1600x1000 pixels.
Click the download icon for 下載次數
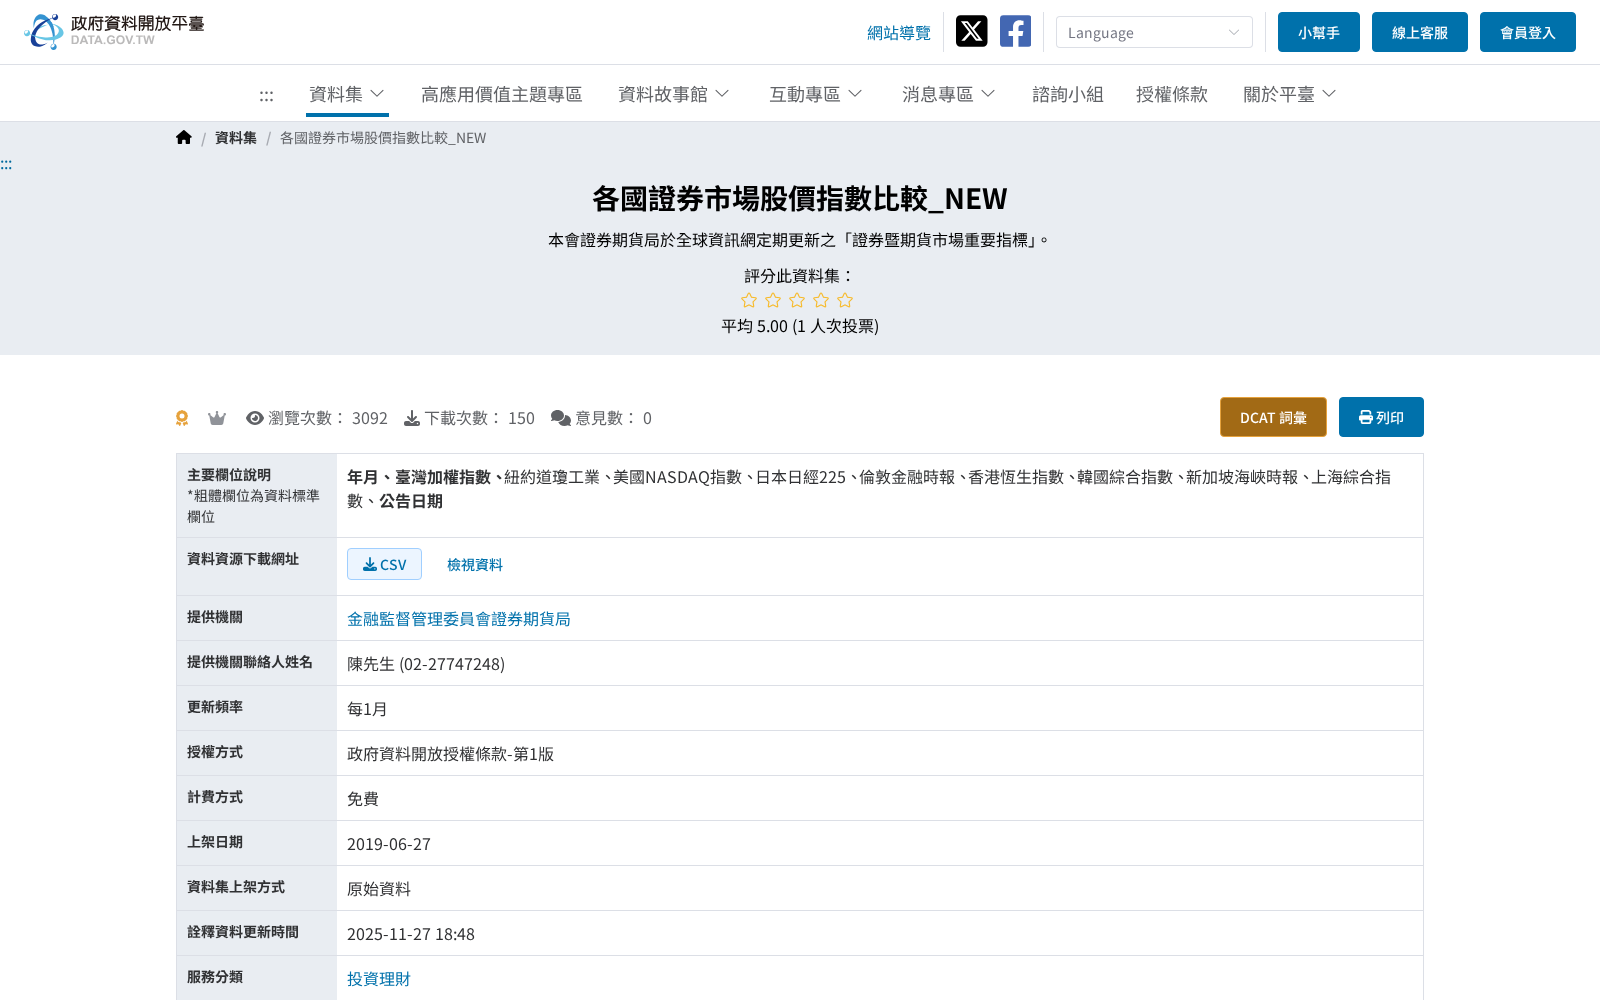click(x=412, y=418)
